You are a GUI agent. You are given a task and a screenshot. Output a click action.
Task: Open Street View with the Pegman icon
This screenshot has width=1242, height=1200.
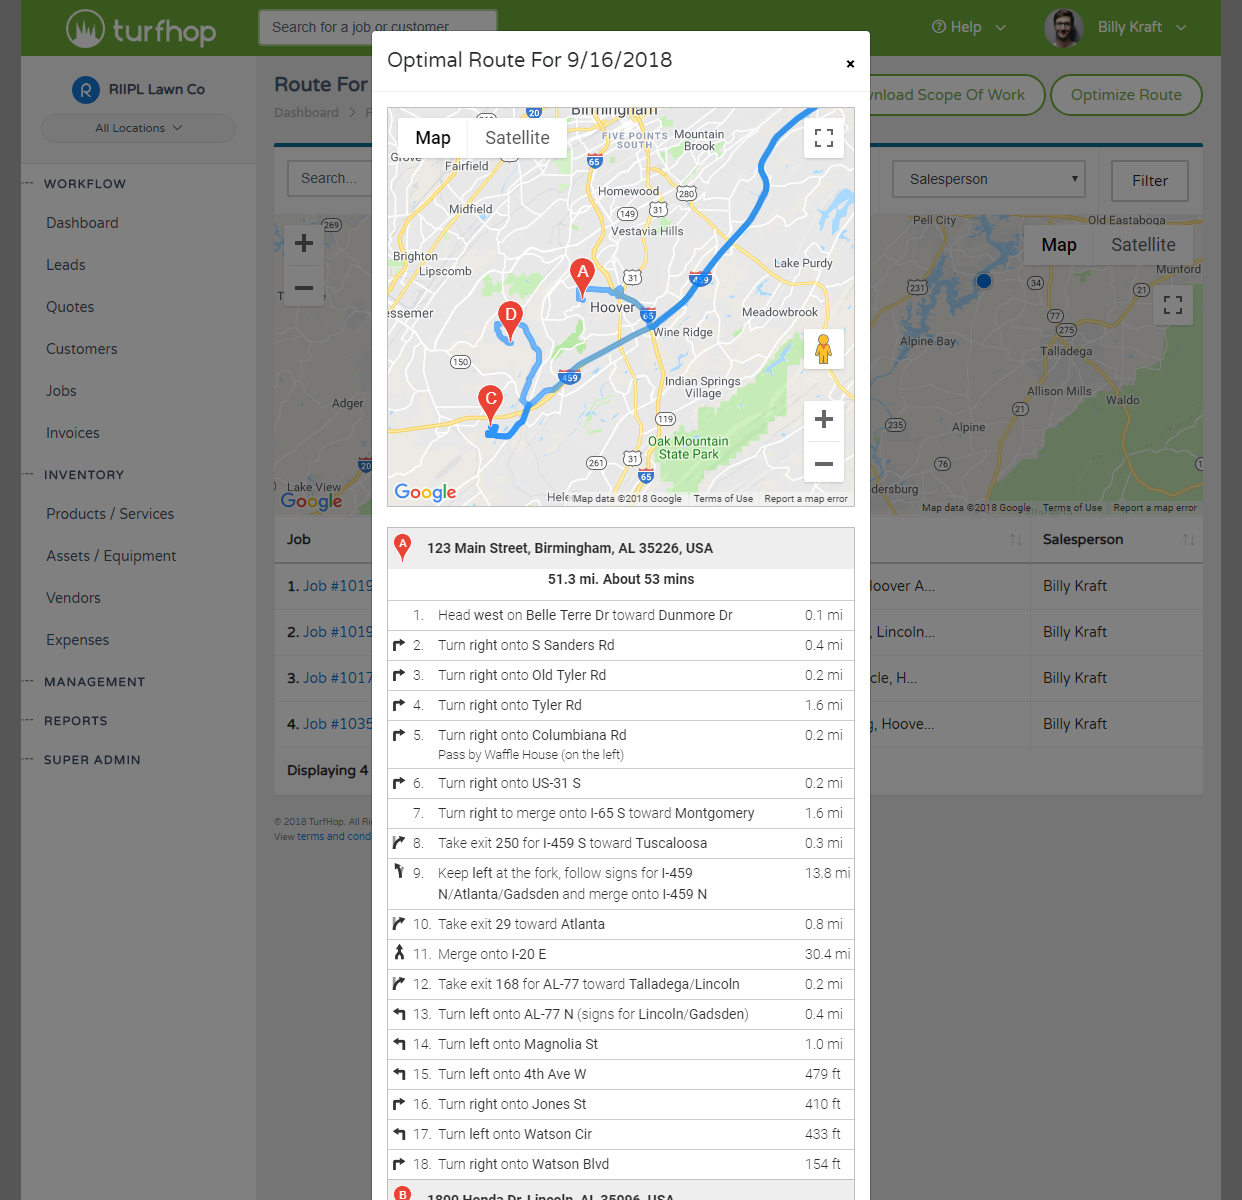[823, 348]
